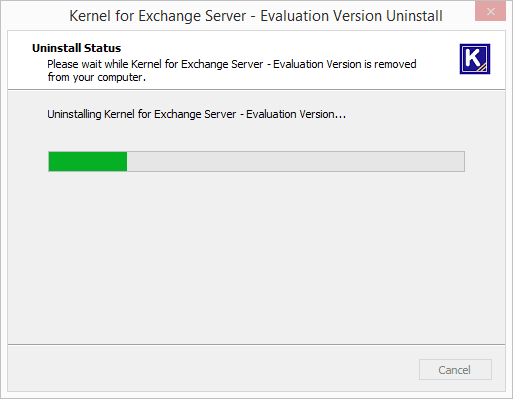Click the Kernel K logo icon
Image resolution: width=513 pixels, height=399 pixels.
[475, 59]
